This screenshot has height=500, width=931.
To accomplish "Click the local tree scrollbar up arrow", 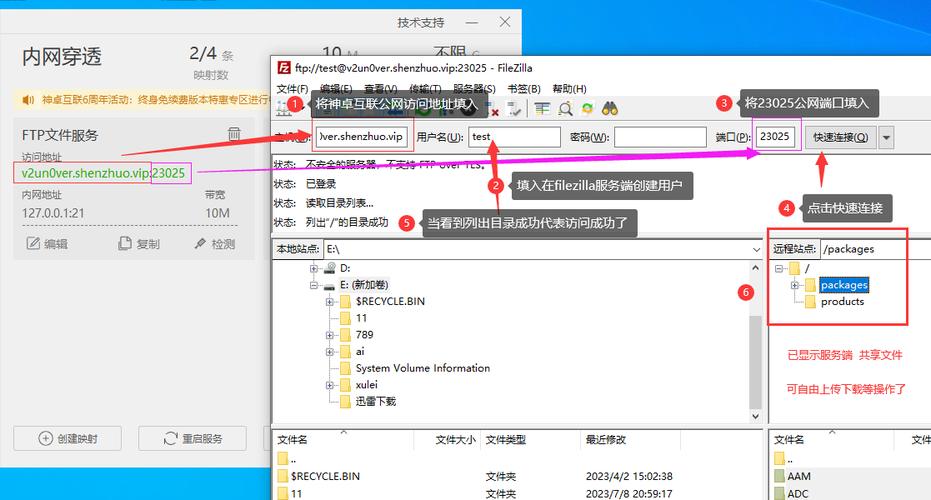I will coord(755,268).
